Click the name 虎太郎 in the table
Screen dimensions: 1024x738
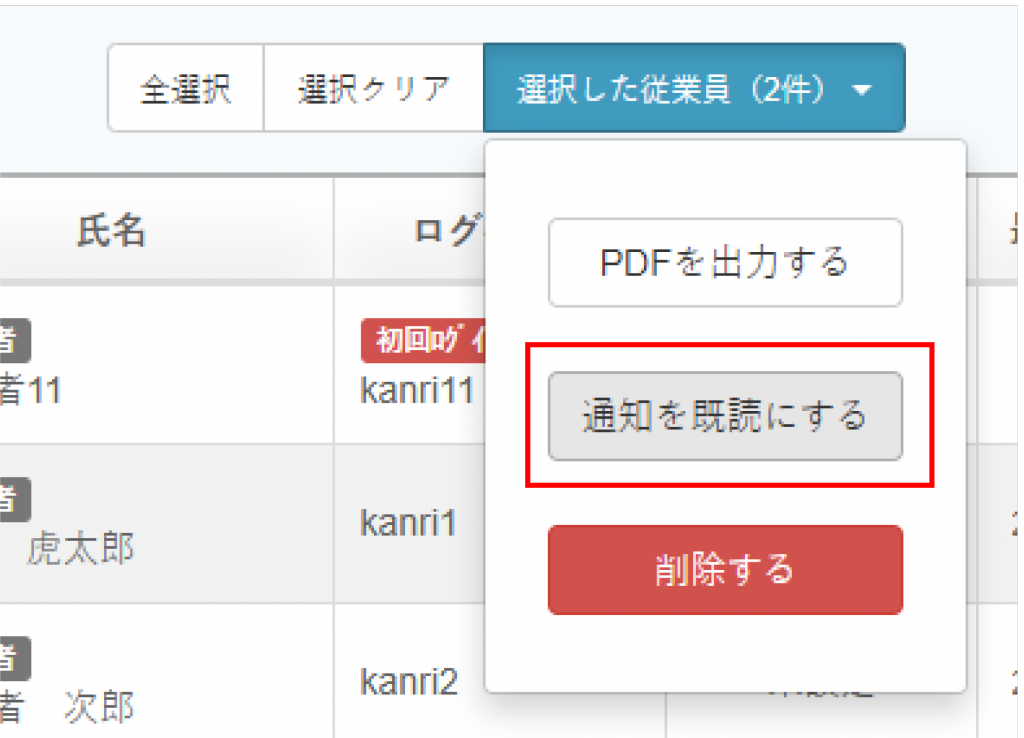(x=80, y=548)
